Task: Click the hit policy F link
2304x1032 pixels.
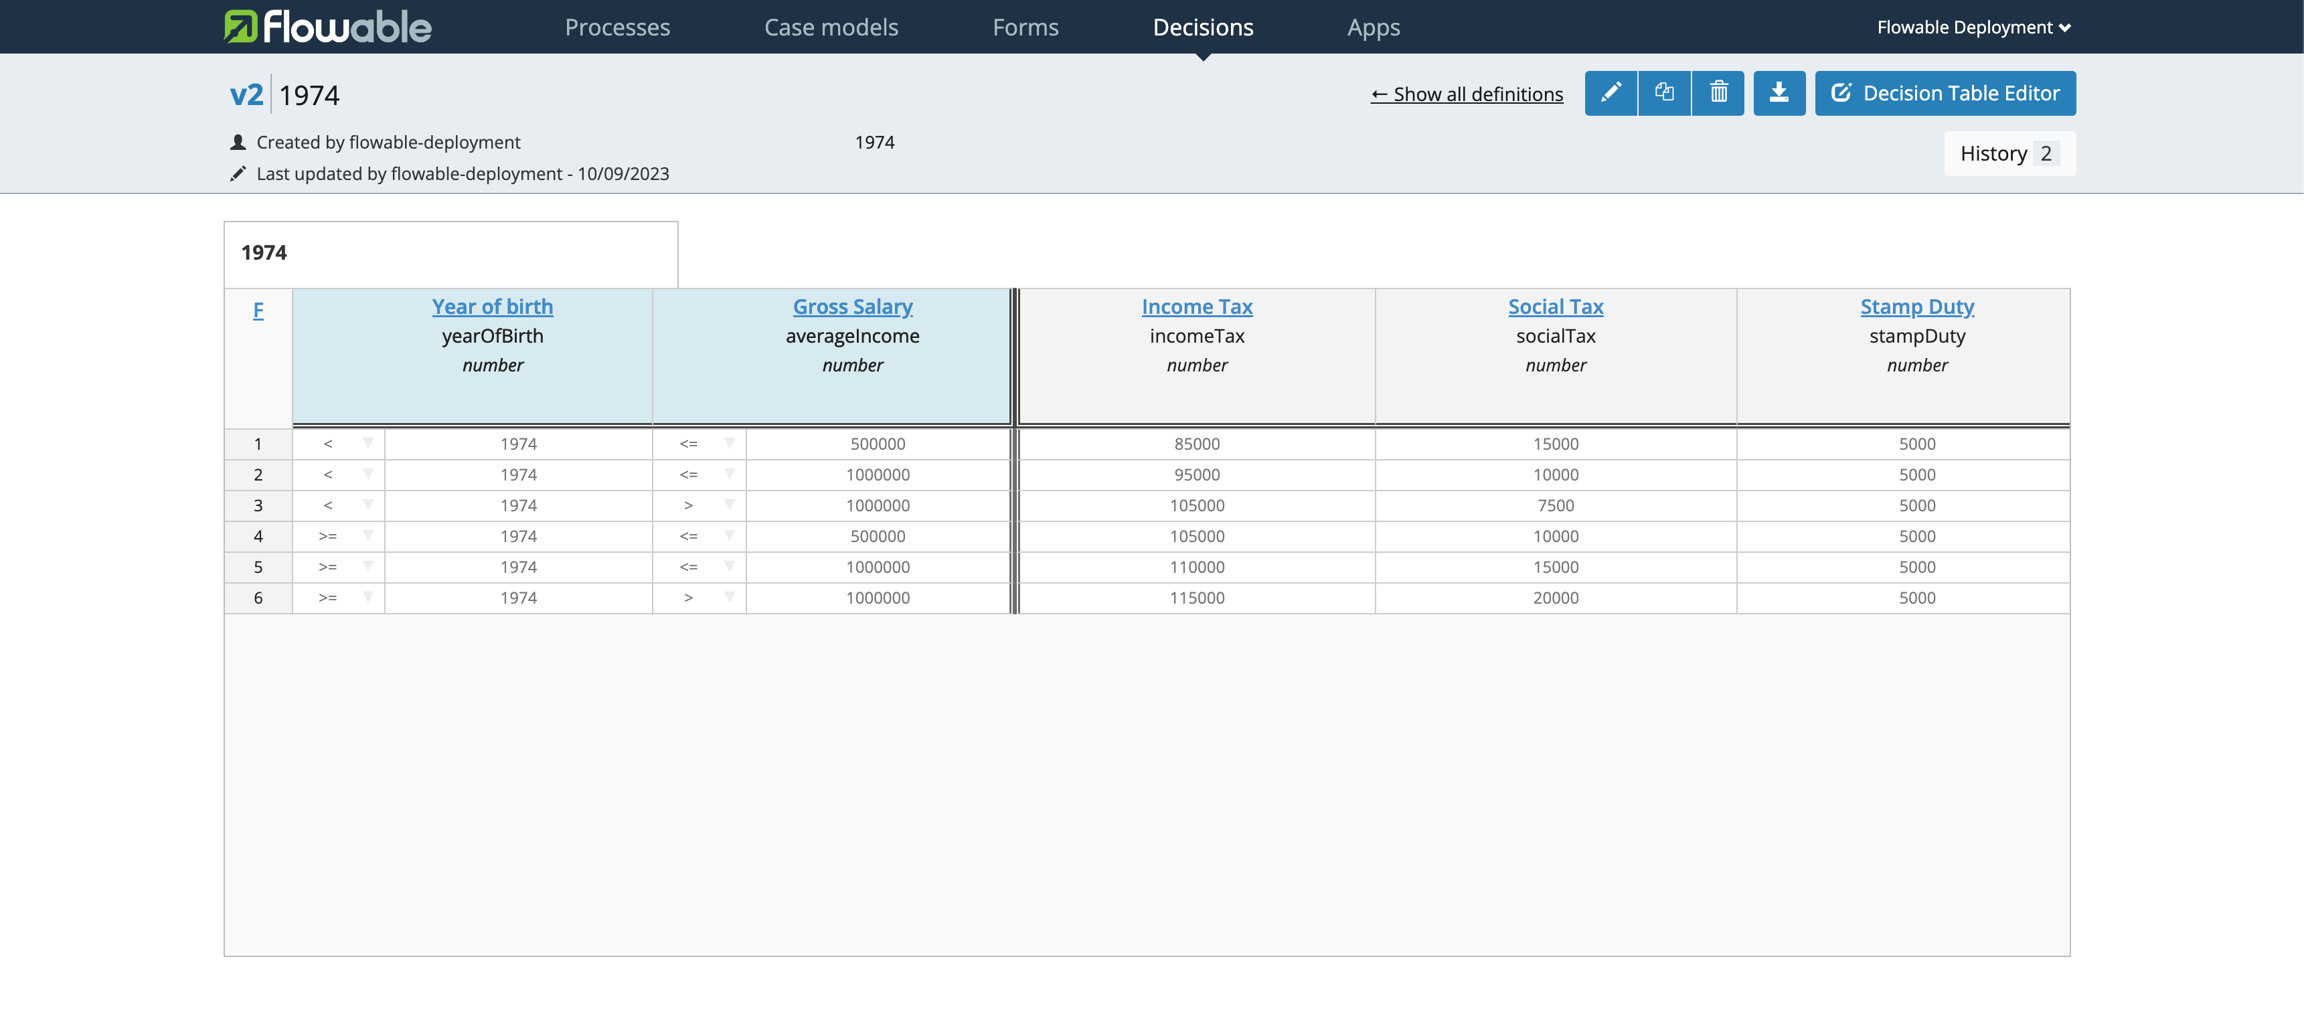Action: tap(258, 310)
